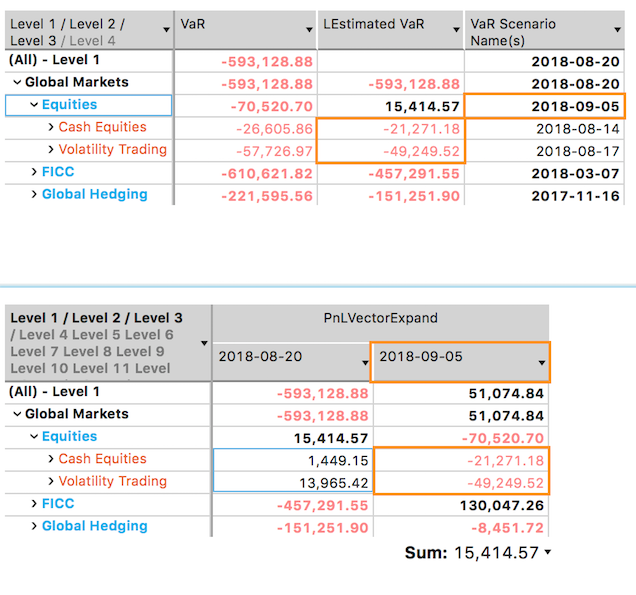Viewport: 636px width, 595px height.
Task: Expand Volatility Trading in the PnLVectorExpand table
Action: [51, 481]
